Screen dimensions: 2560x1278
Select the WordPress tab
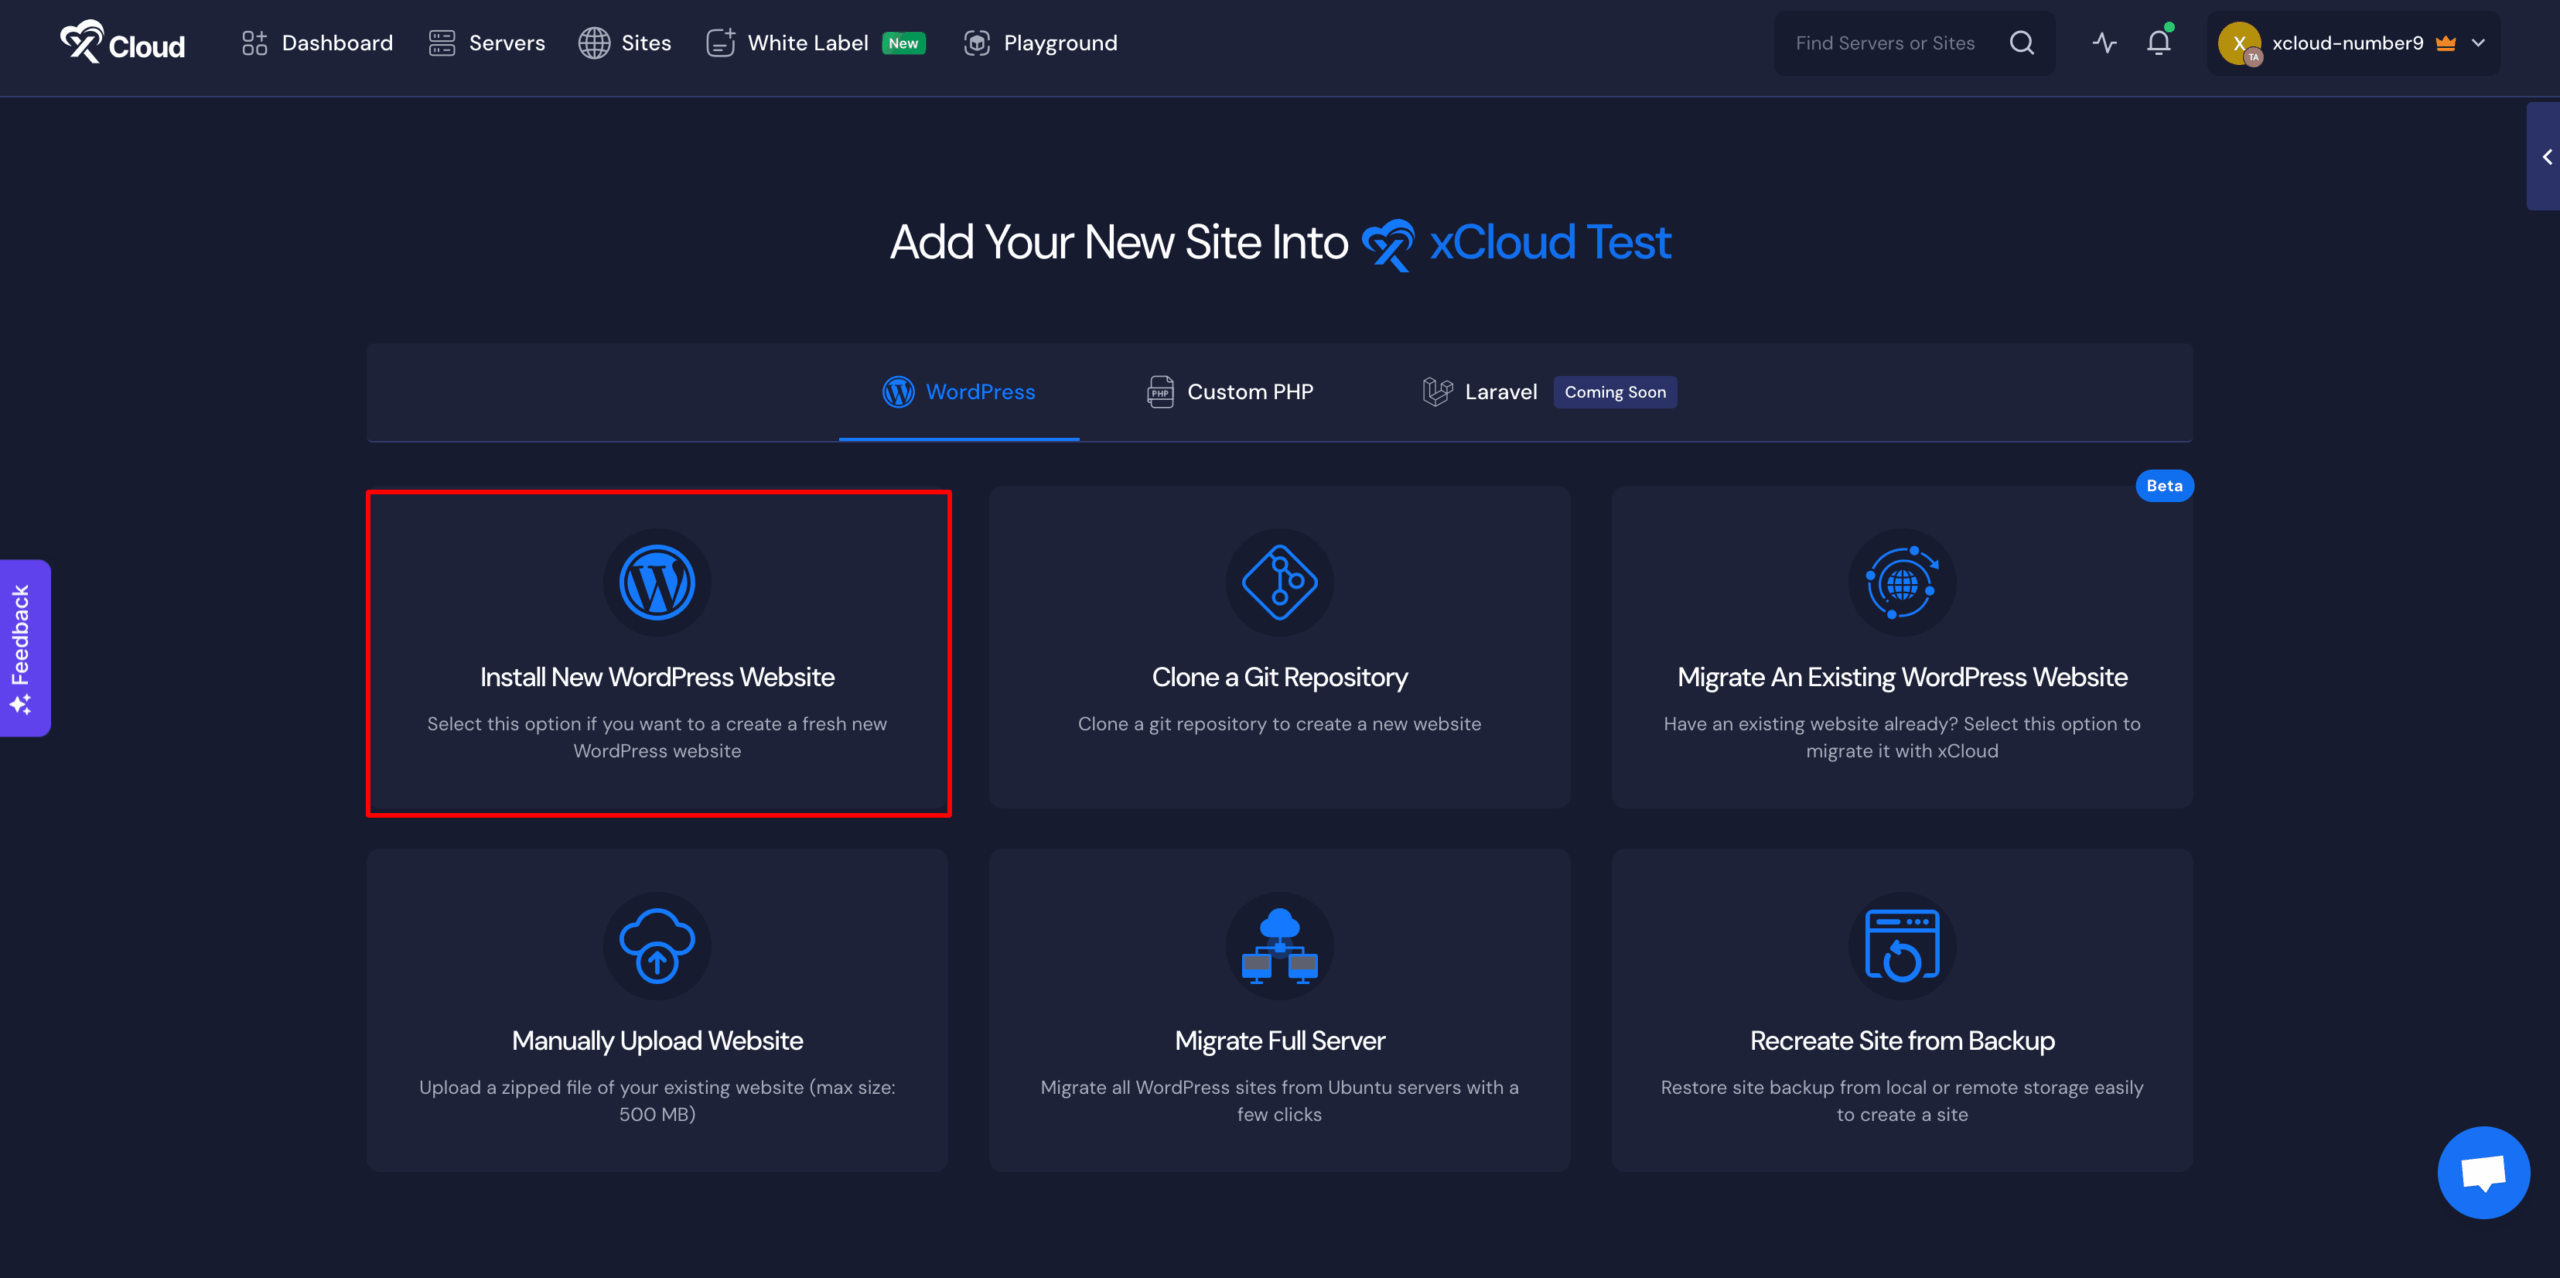(x=958, y=392)
